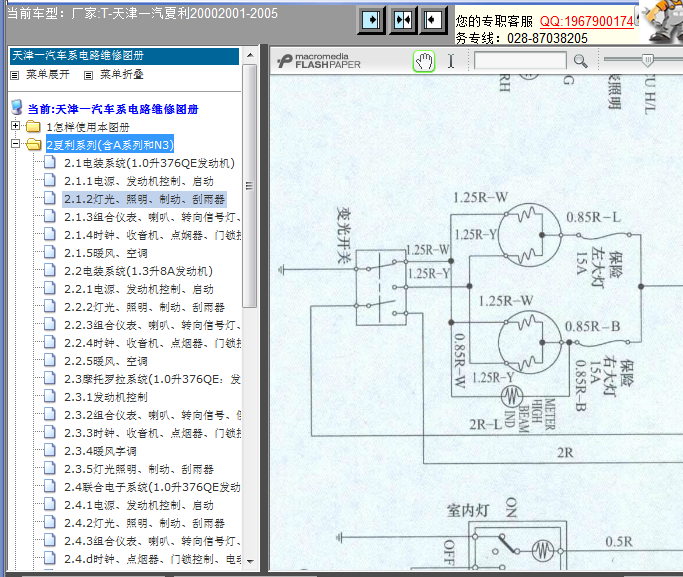Open 2.1.5暖风、空调
683x577 pixels.
[106, 253]
